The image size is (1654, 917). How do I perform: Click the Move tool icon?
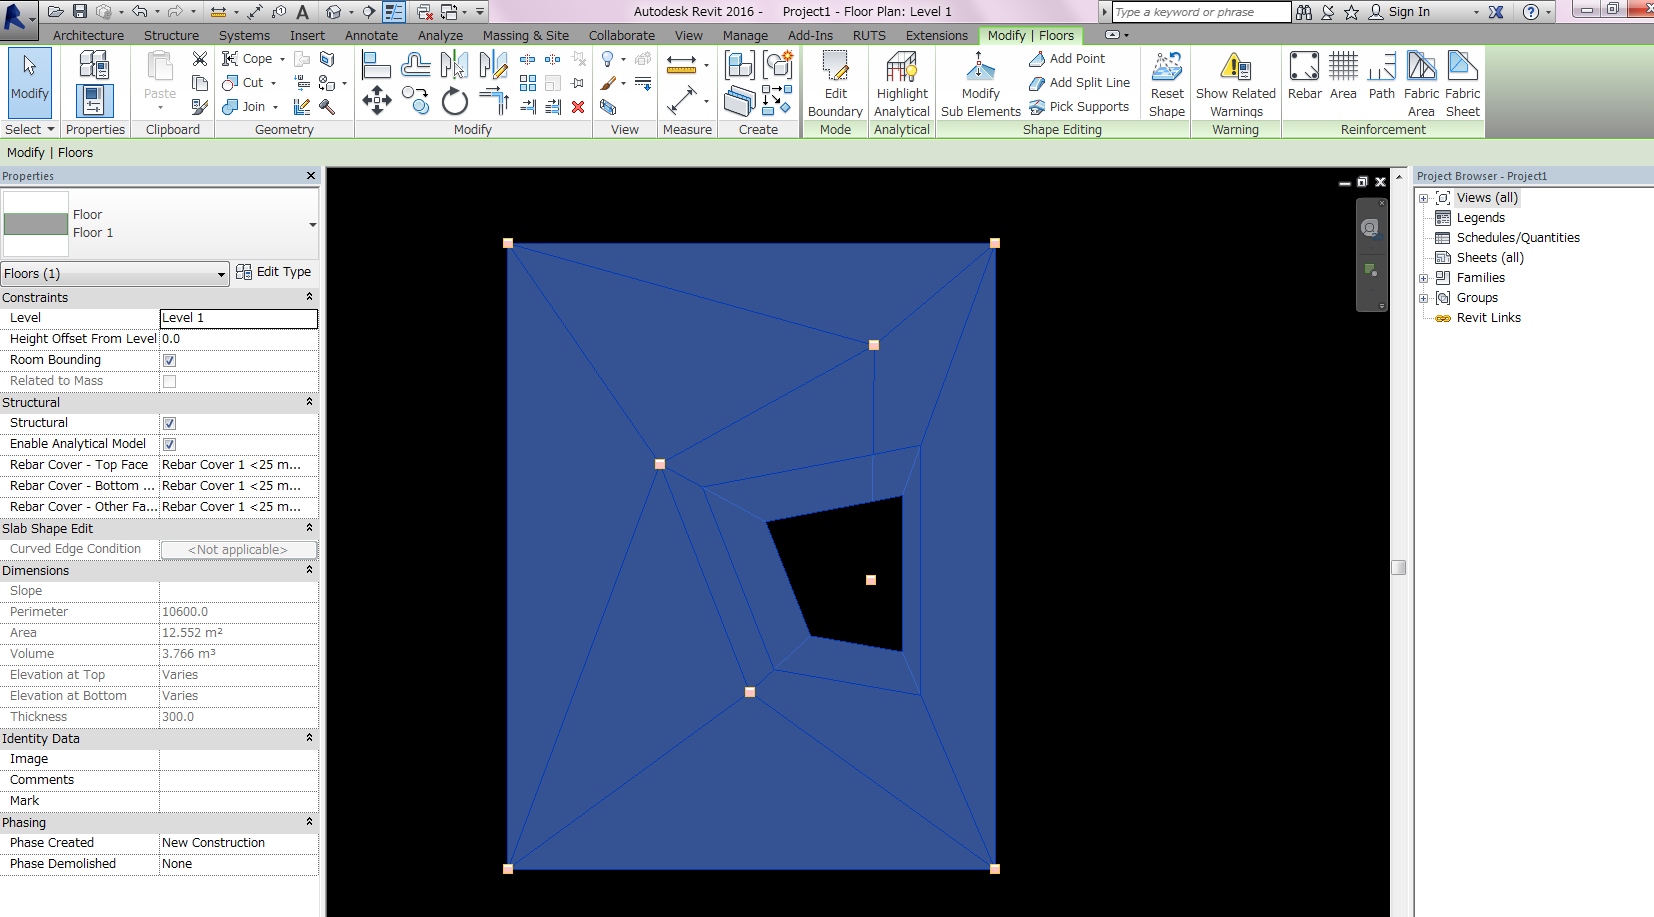376,99
